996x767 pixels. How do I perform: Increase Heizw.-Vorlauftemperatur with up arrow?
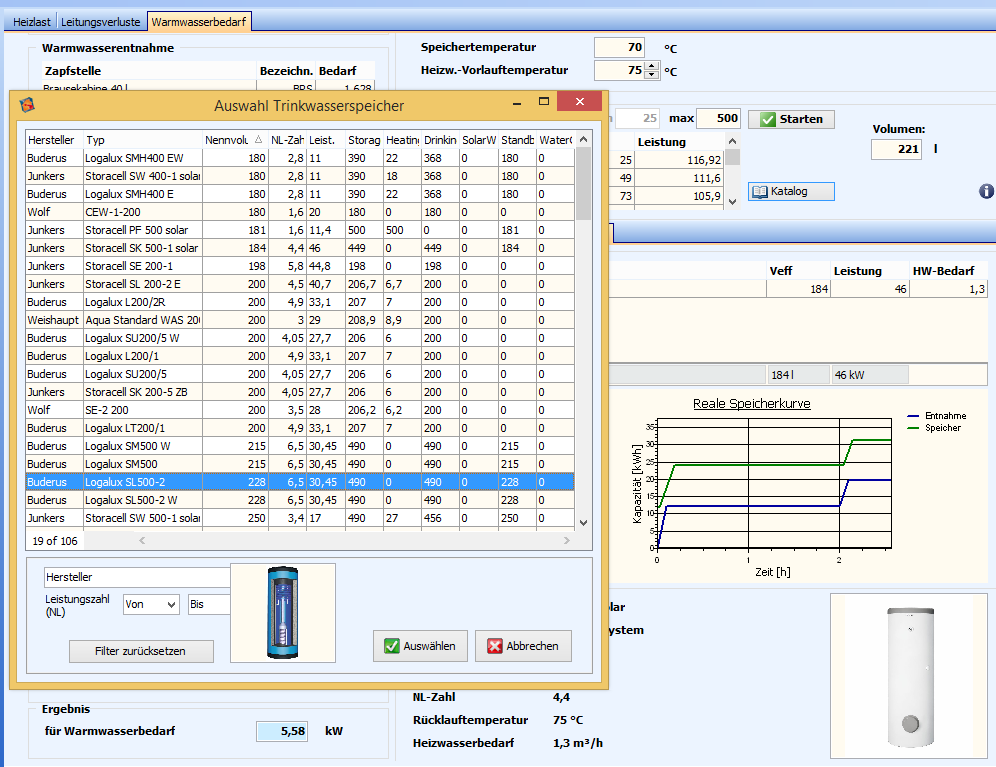point(652,66)
